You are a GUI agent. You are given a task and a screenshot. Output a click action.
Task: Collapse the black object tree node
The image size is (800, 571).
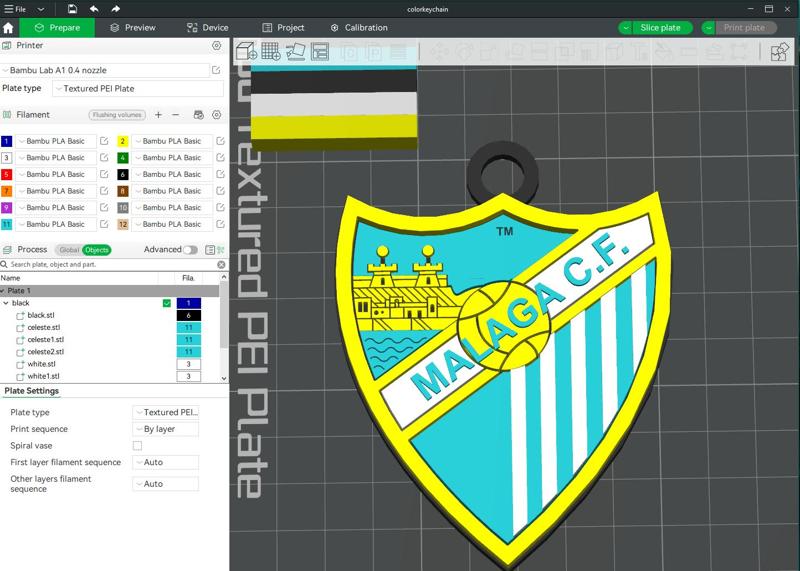tap(6, 303)
